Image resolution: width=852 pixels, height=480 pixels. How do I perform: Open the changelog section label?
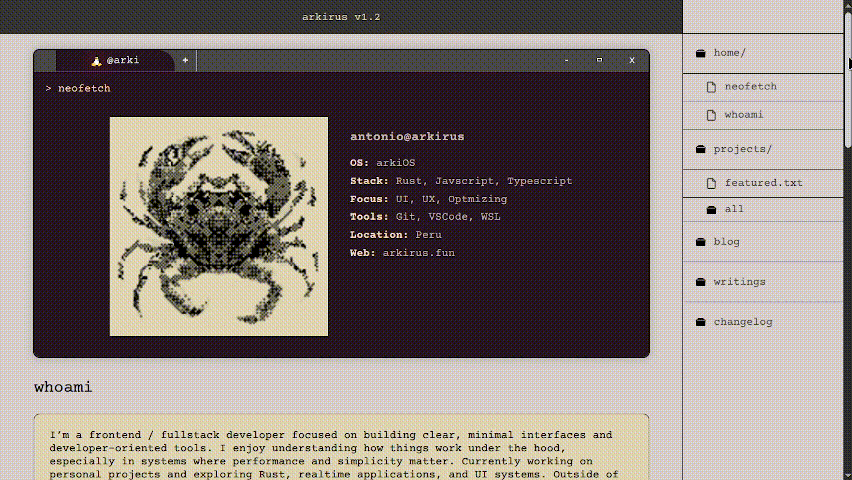pyautogui.click(x=742, y=322)
